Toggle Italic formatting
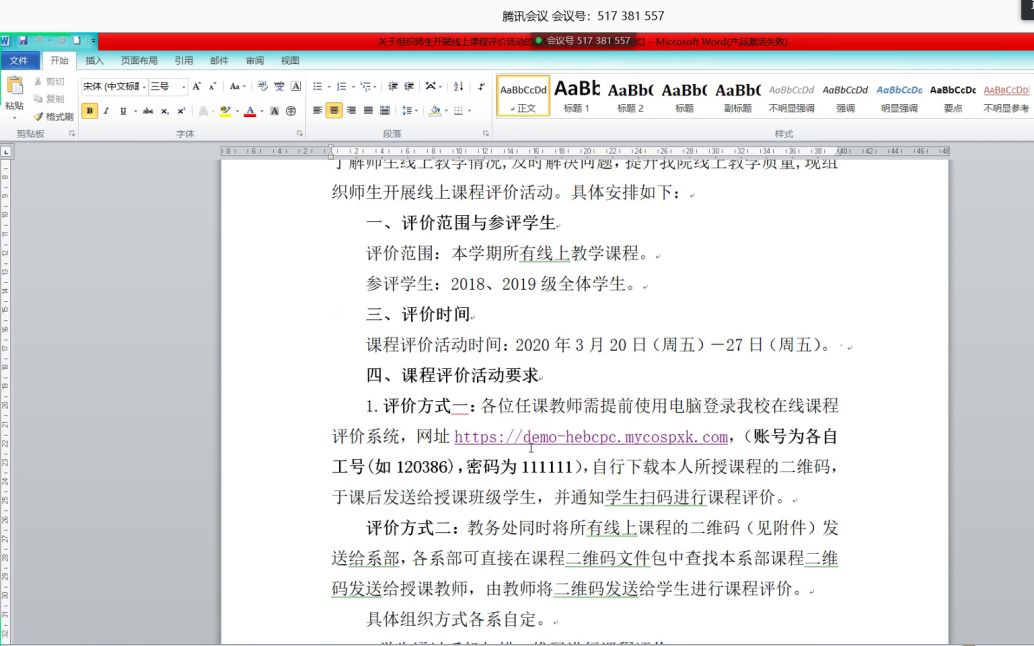This screenshot has width=1034, height=646. point(106,109)
